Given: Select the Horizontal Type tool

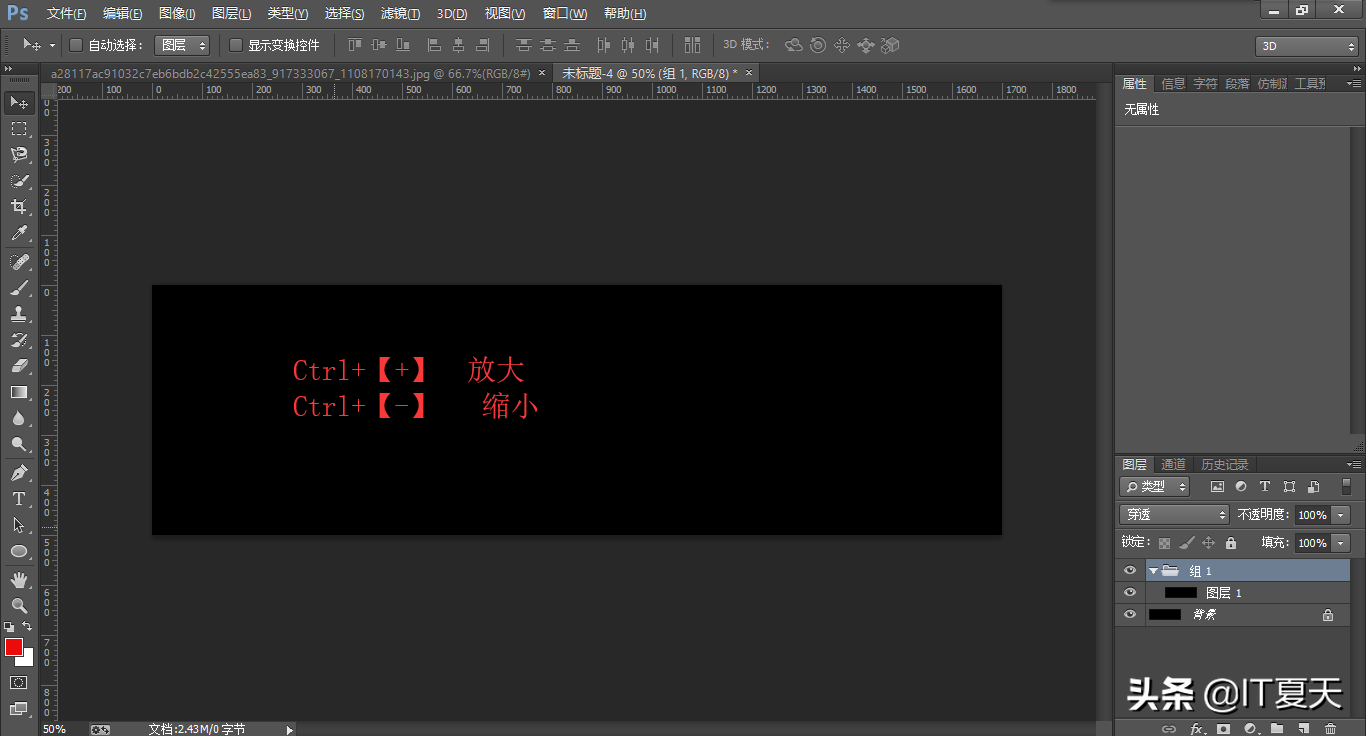Looking at the screenshot, I should coord(19,499).
